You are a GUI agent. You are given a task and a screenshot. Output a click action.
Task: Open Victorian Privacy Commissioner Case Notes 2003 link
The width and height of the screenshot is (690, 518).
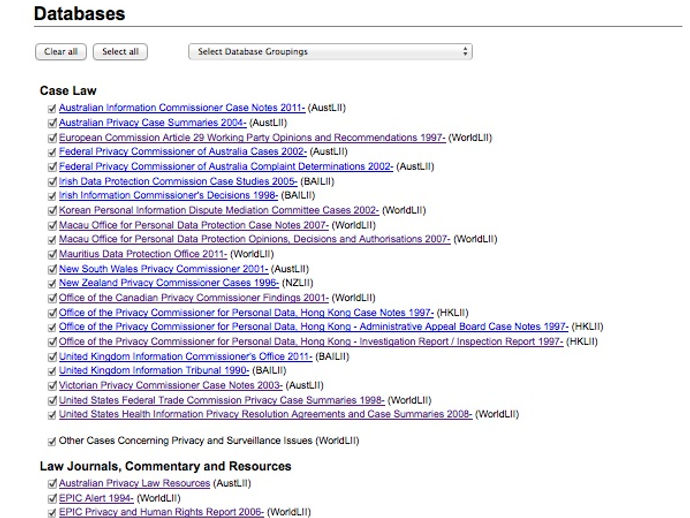171,385
